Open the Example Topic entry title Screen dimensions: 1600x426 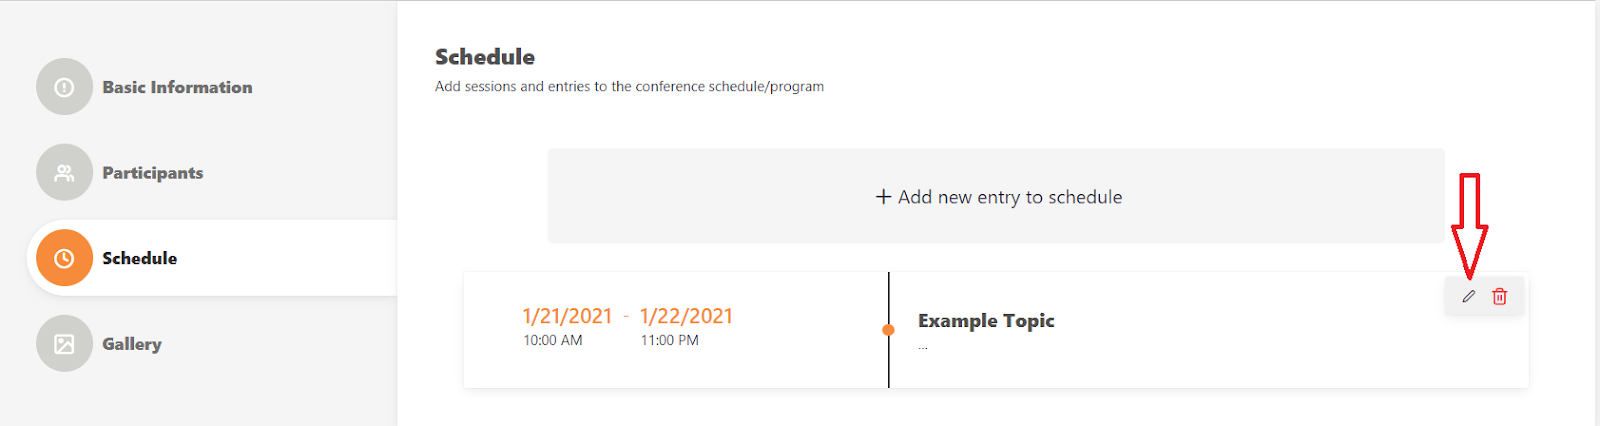(x=986, y=321)
